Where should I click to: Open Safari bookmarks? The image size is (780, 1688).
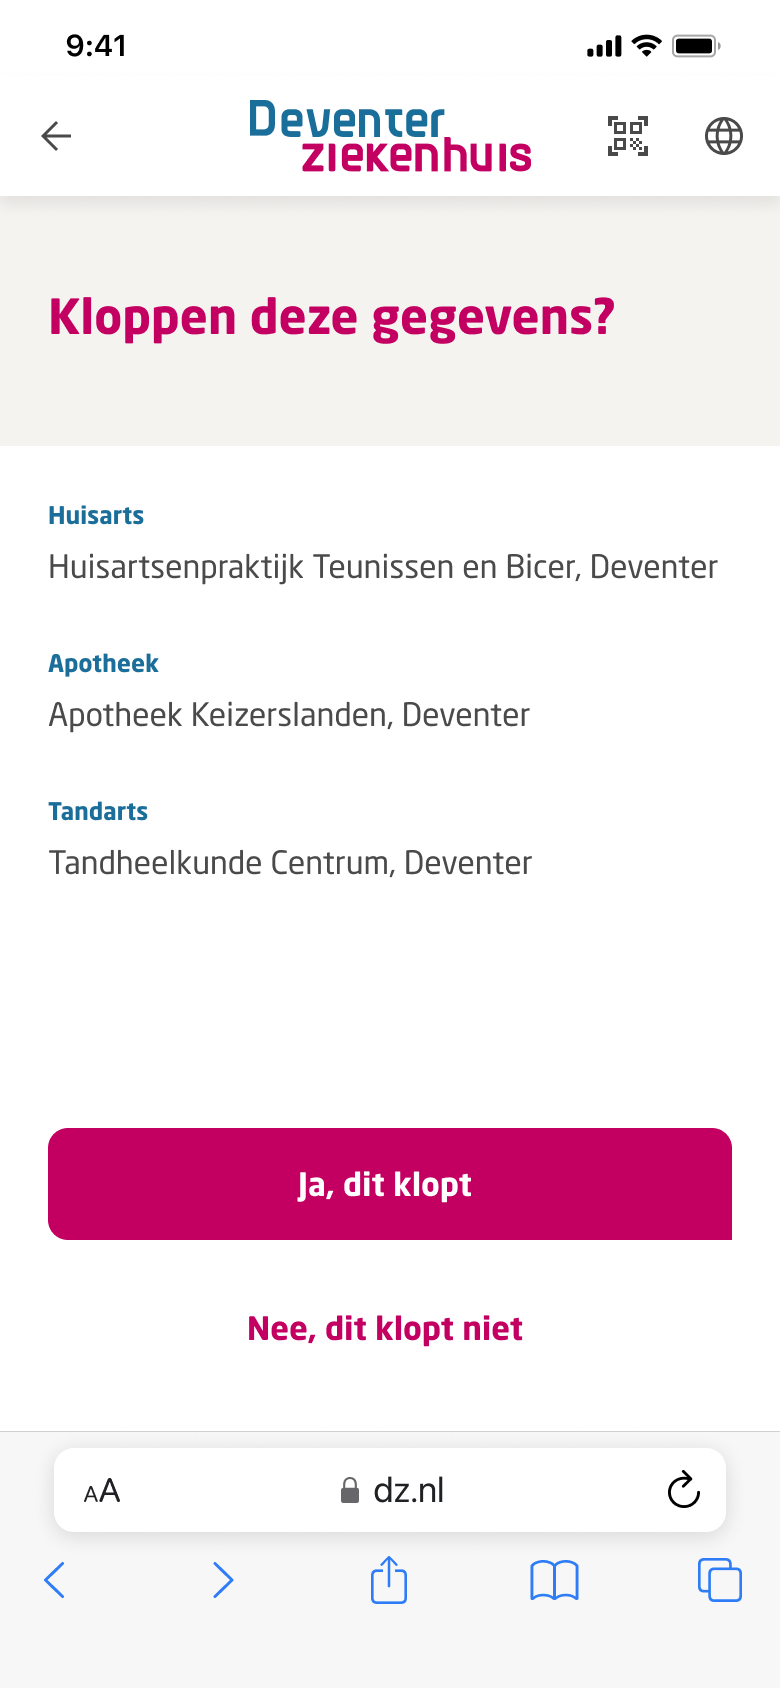(x=554, y=1581)
